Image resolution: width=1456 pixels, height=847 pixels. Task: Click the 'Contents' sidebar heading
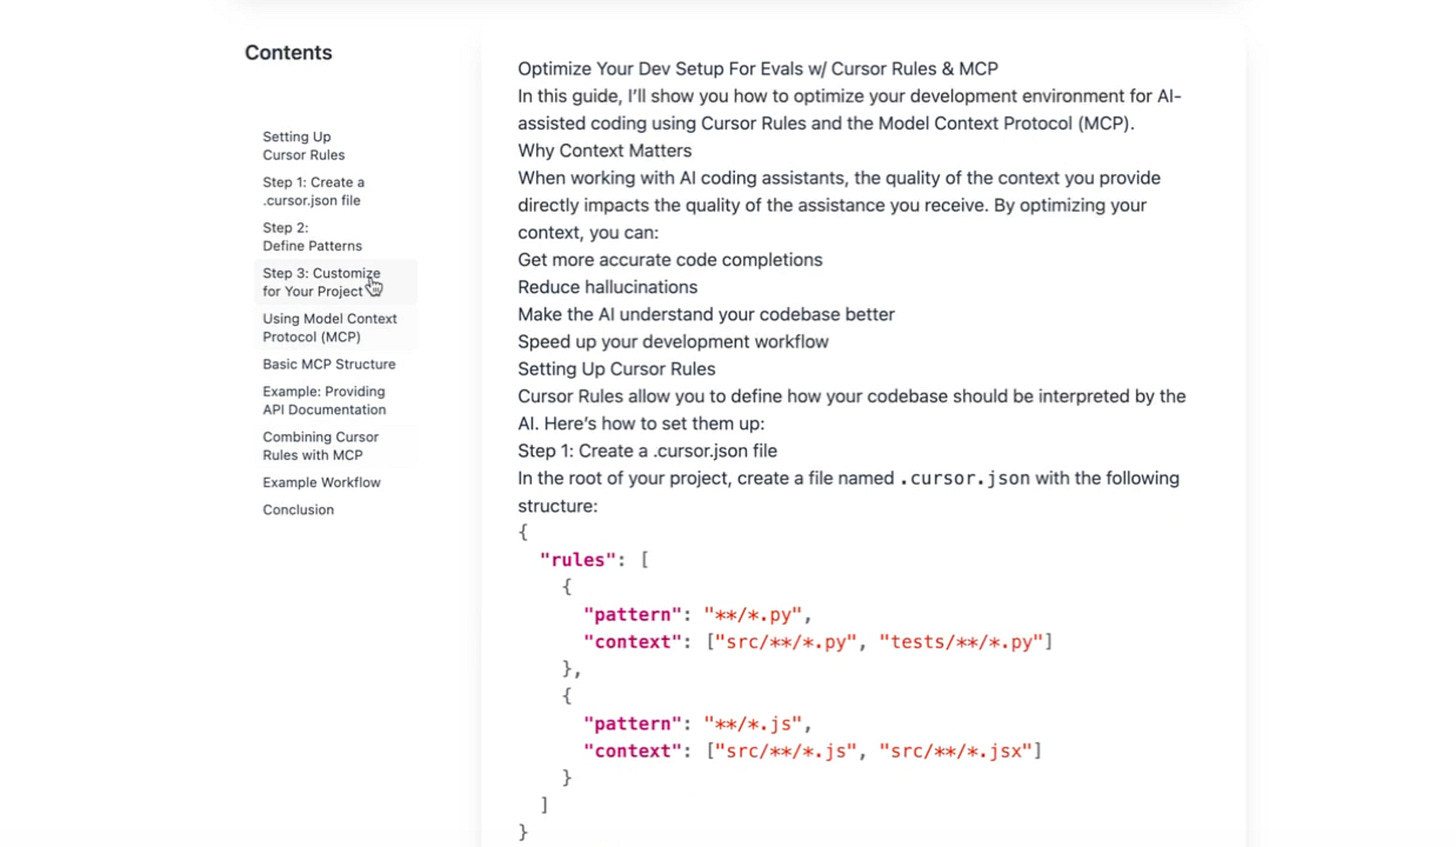[288, 53]
